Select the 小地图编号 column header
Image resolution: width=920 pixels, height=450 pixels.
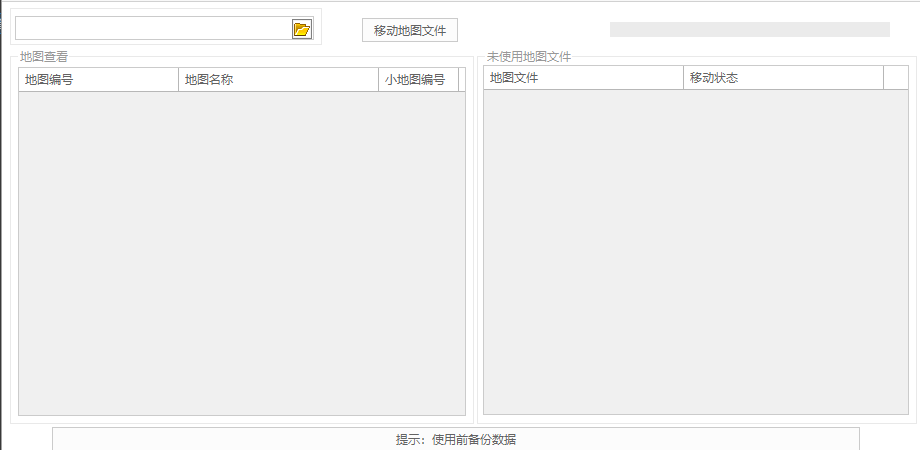pyautogui.click(x=417, y=80)
